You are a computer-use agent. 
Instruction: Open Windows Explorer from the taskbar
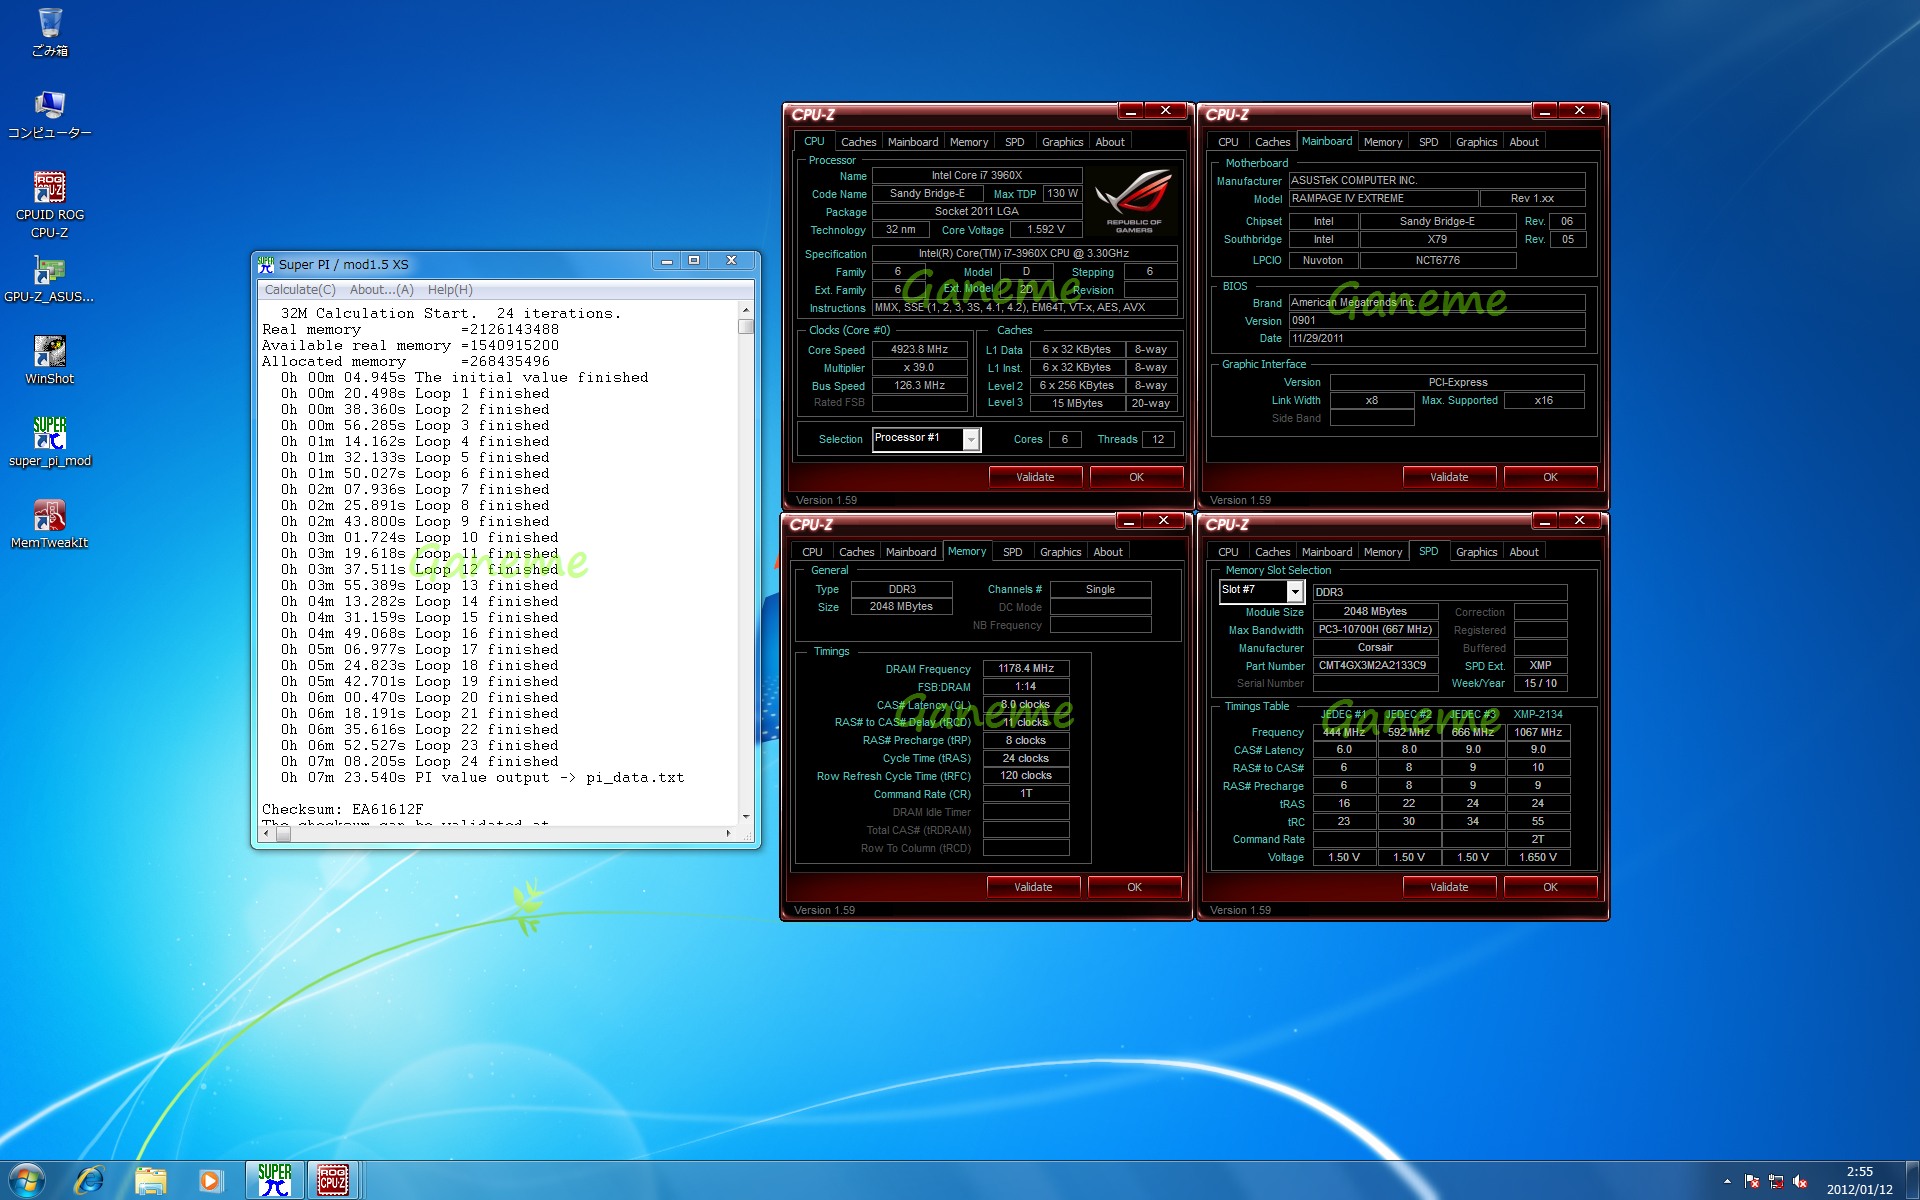click(x=150, y=1181)
